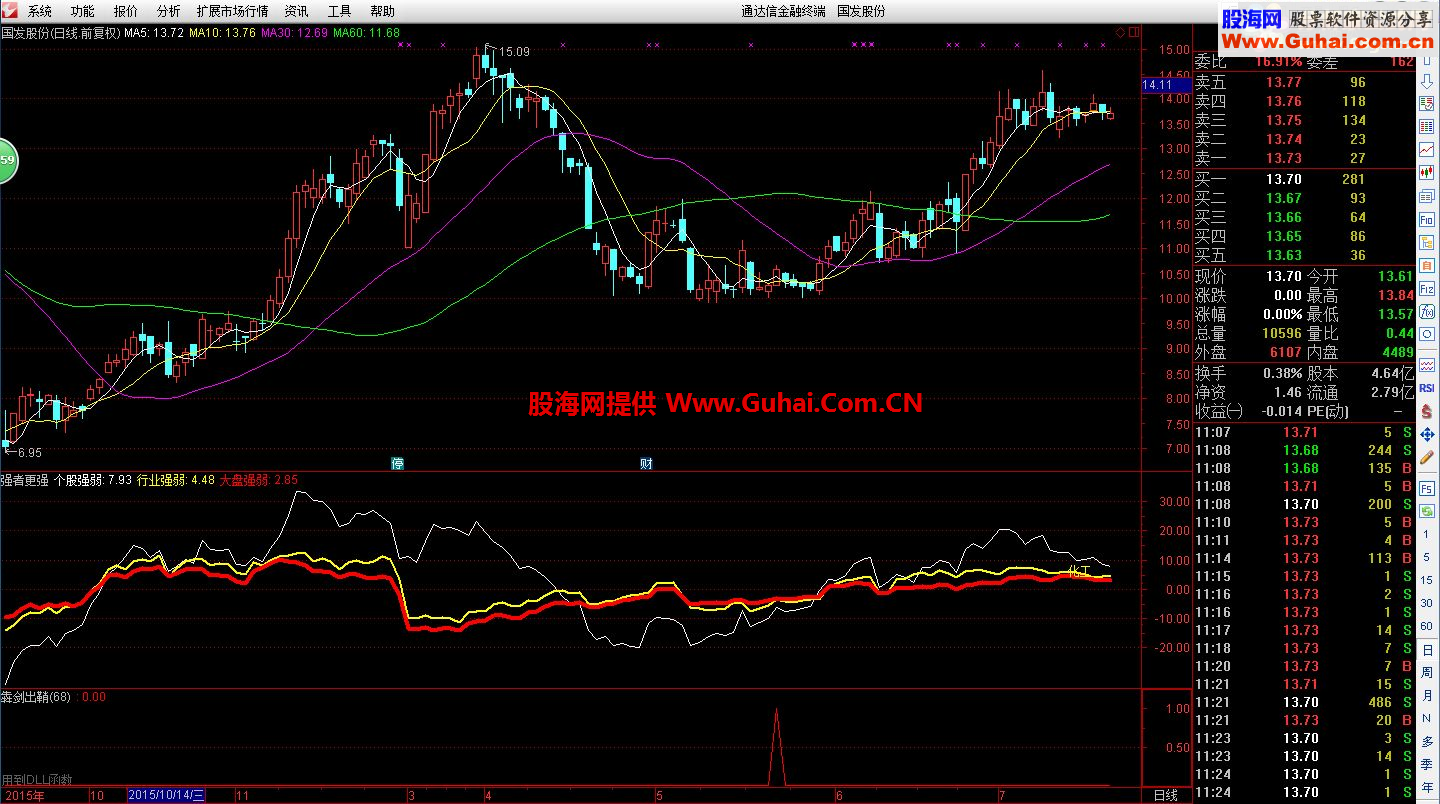Click the 买一 13.70 order row
The image size is (1440, 804).
[1304, 180]
